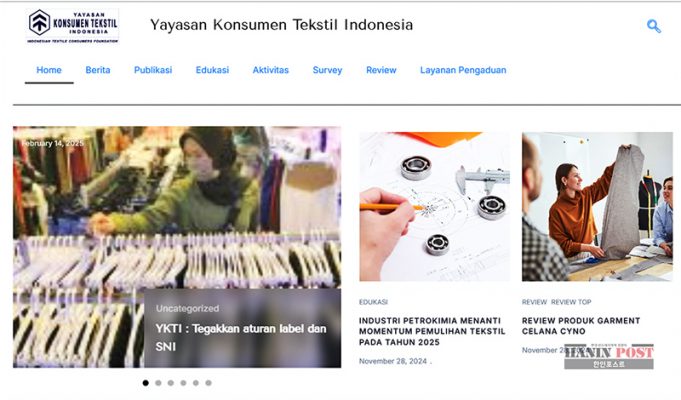Jump to the second carousel slide dot
681x400 pixels.
pyautogui.click(x=158, y=383)
